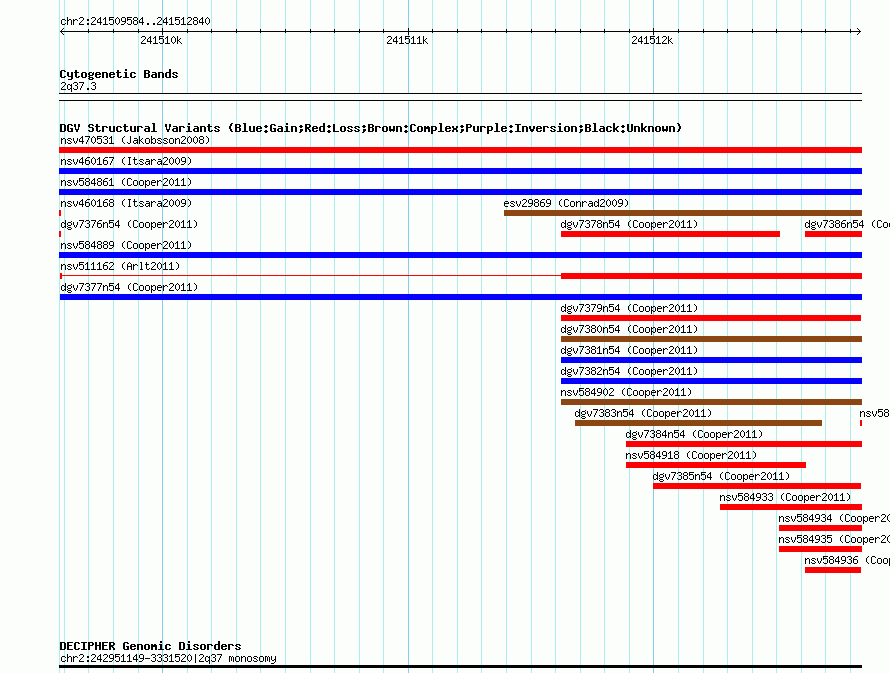Screen dimensions: 890x673
Task: Click the blue nsv584889 variant bar
Action: [x=460, y=255]
